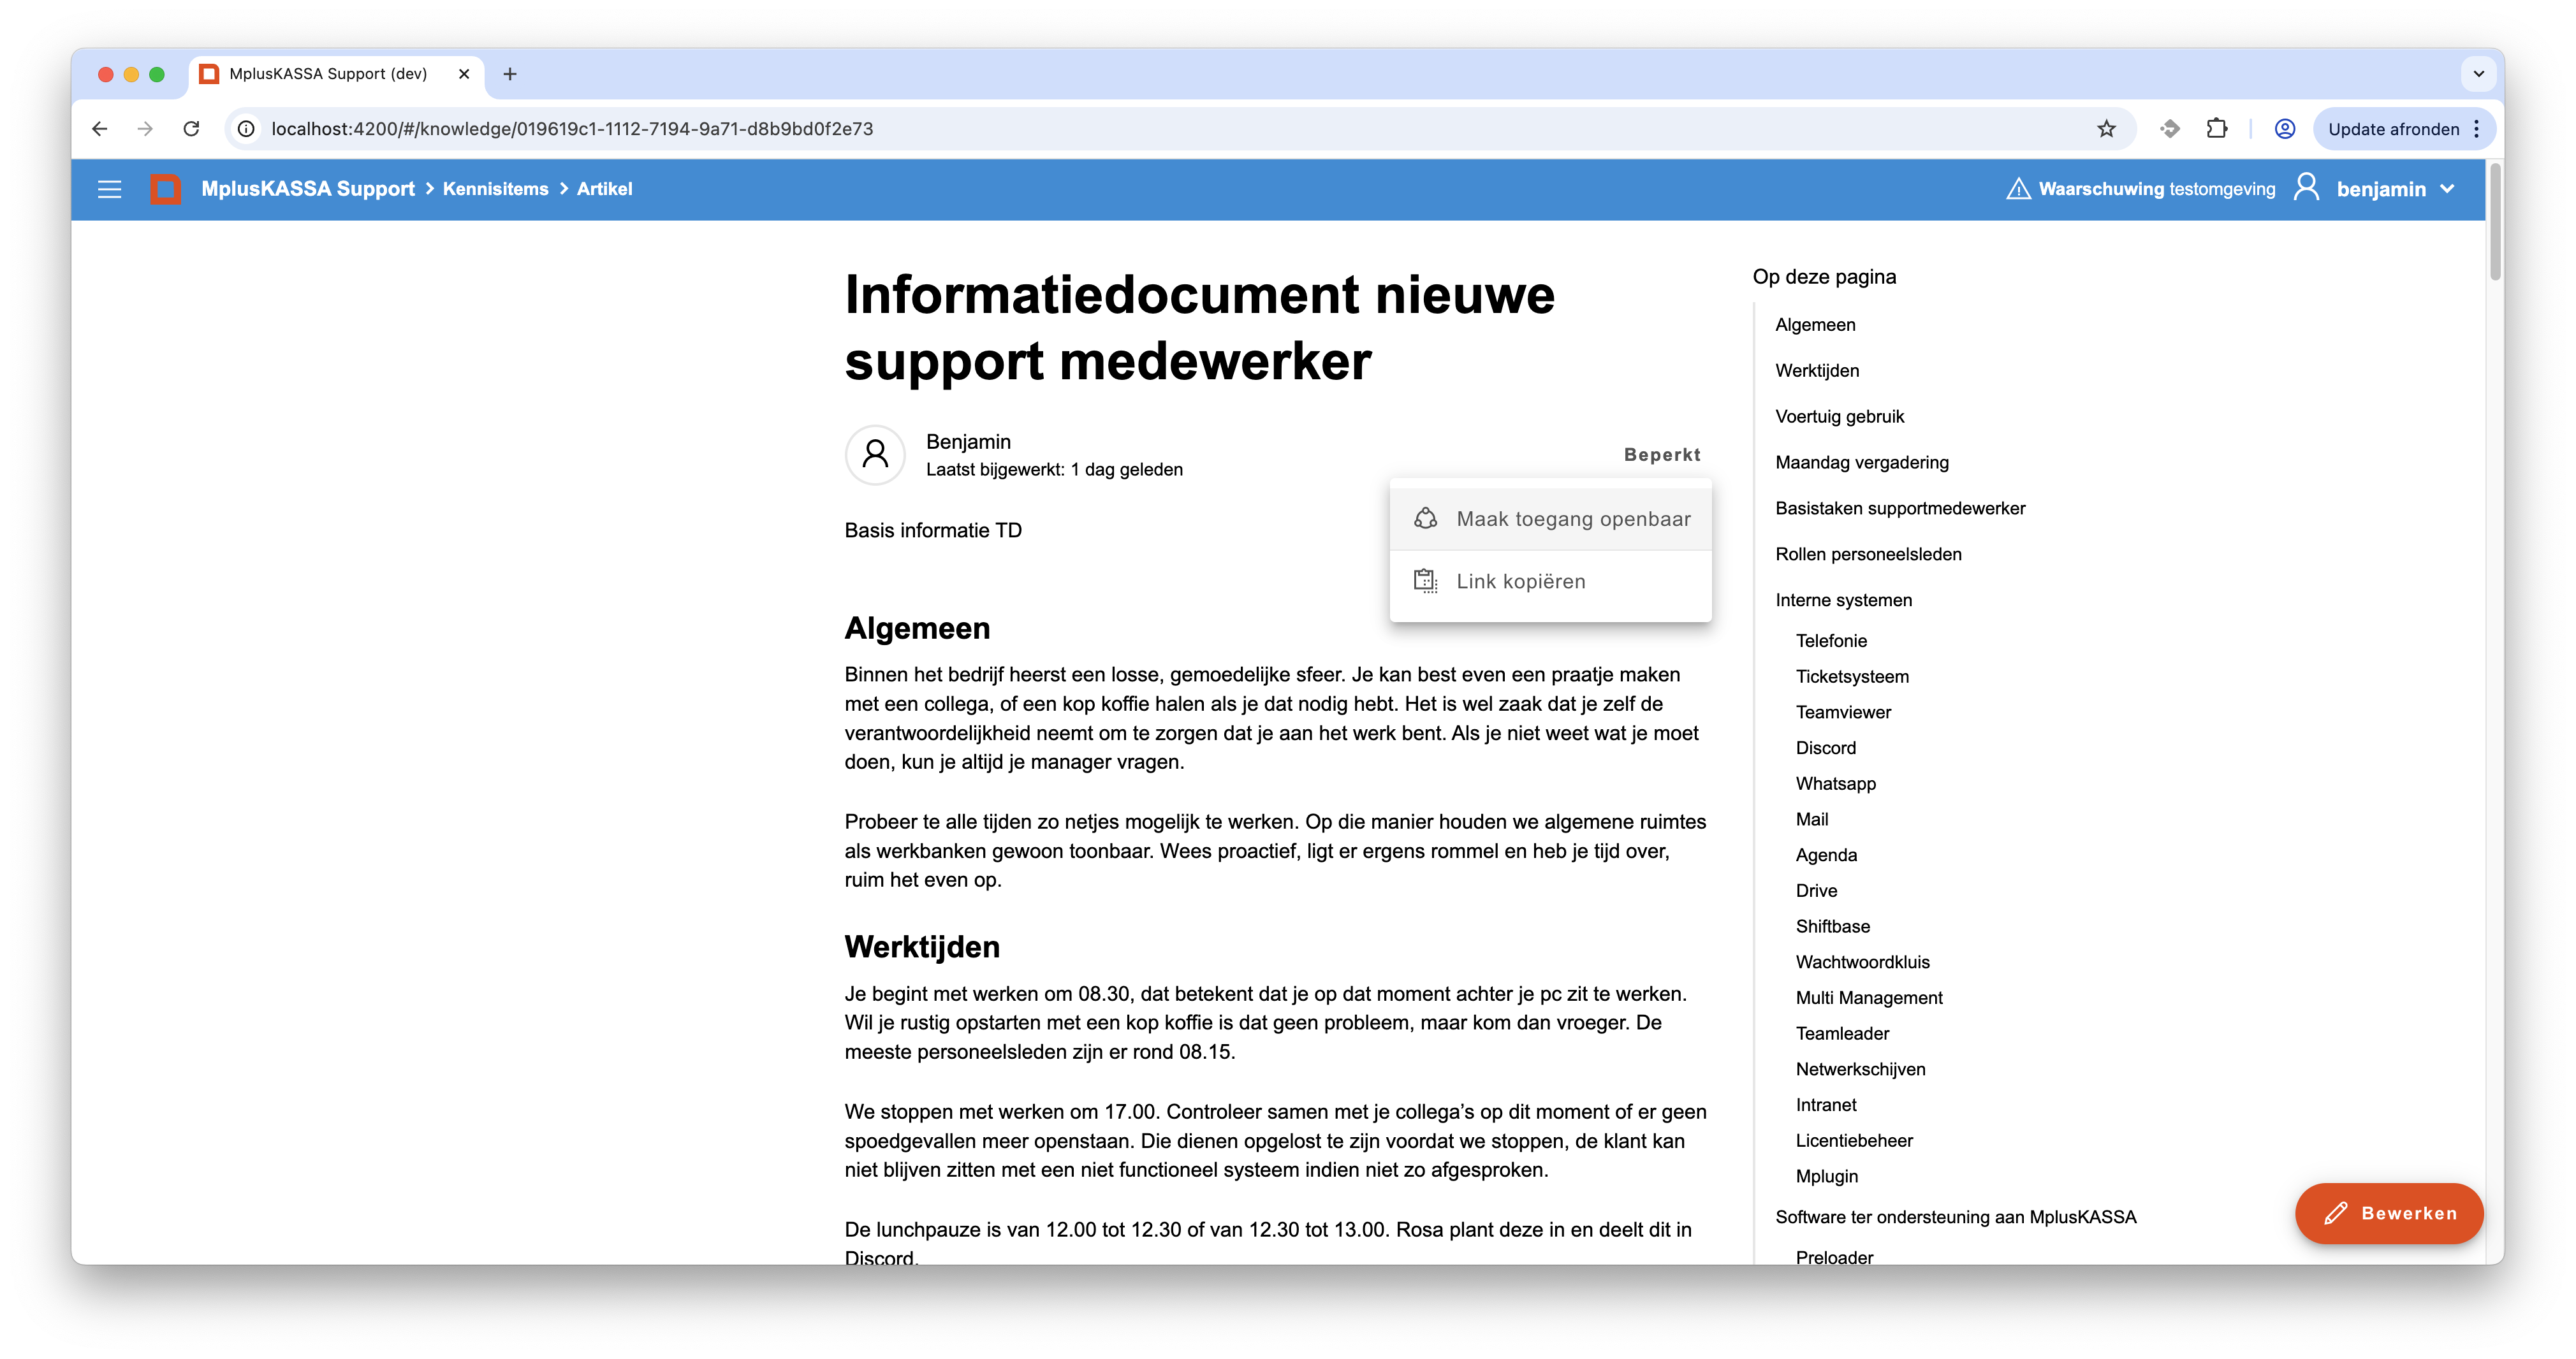
Task: Click the Waarschuwing testomgeving text
Action: (x=2156, y=189)
